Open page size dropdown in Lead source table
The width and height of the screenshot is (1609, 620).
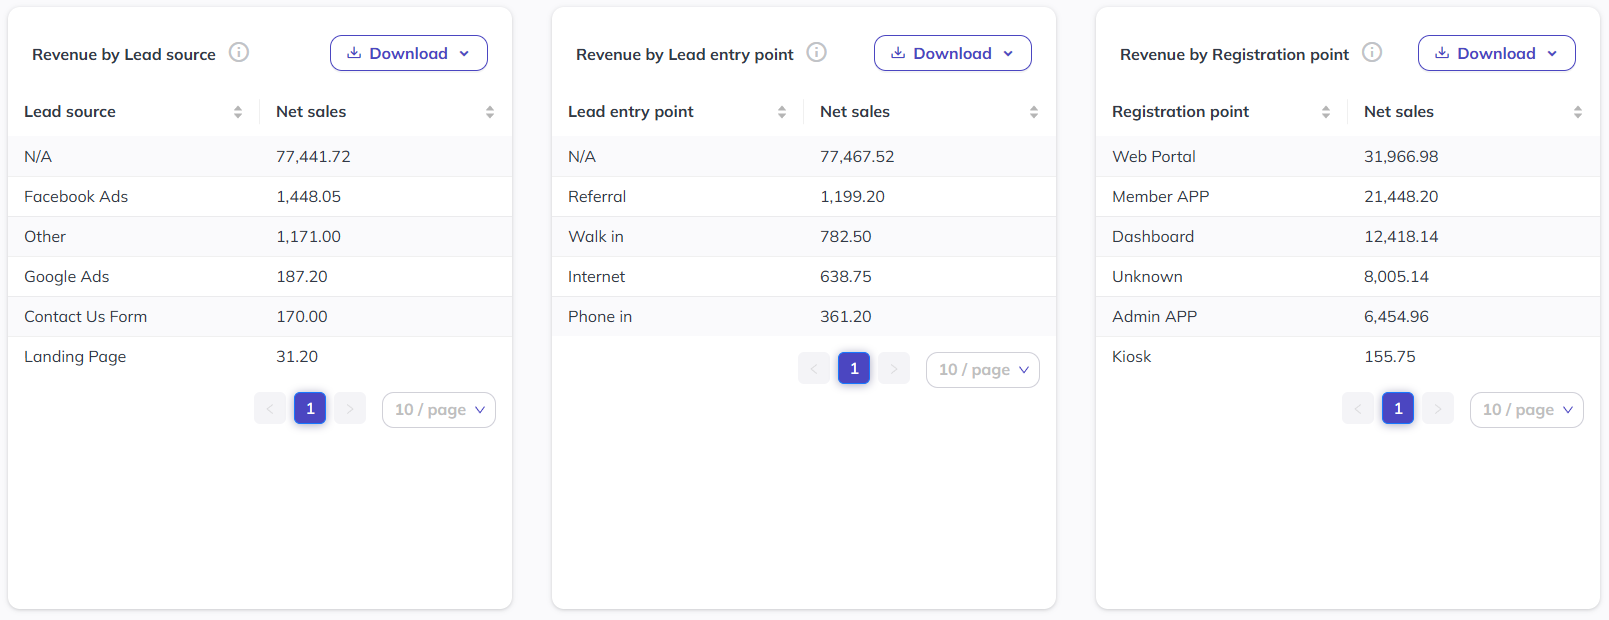click(x=439, y=410)
